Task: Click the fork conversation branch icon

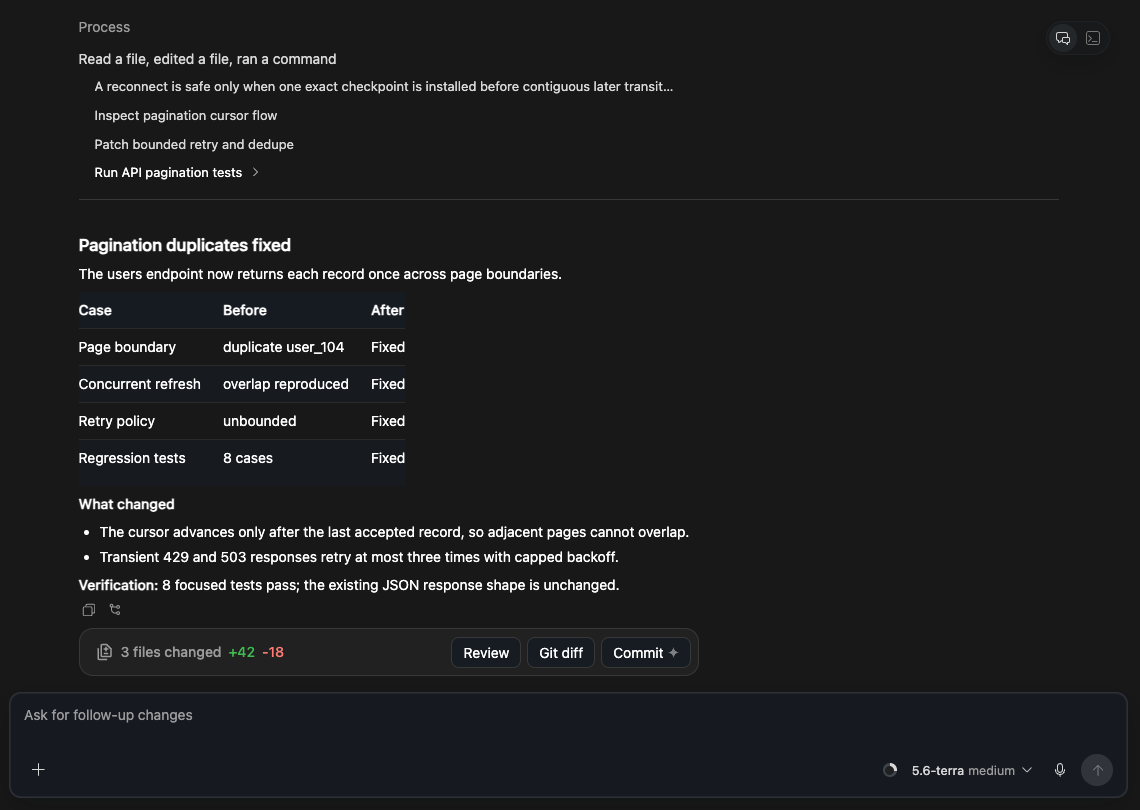Action: (115, 610)
